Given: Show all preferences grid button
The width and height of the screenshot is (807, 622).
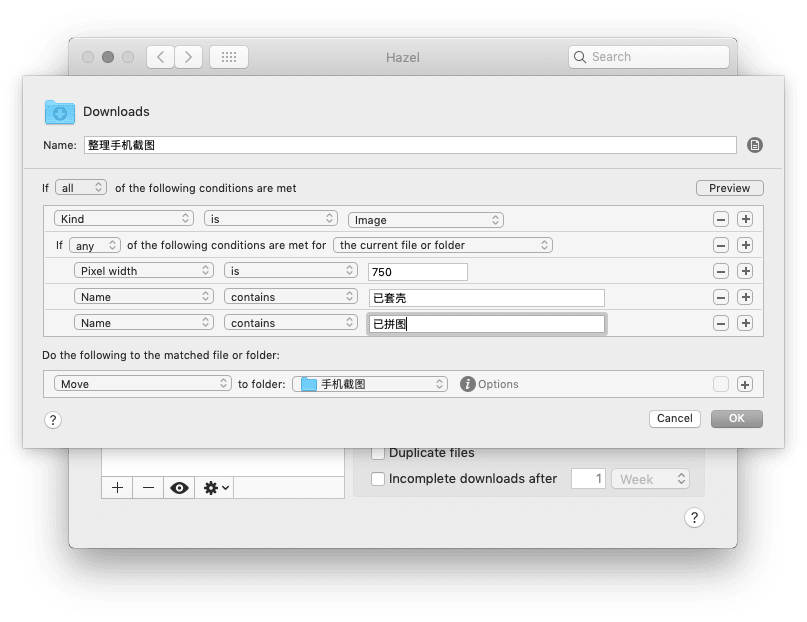Looking at the screenshot, I should [x=228, y=57].
